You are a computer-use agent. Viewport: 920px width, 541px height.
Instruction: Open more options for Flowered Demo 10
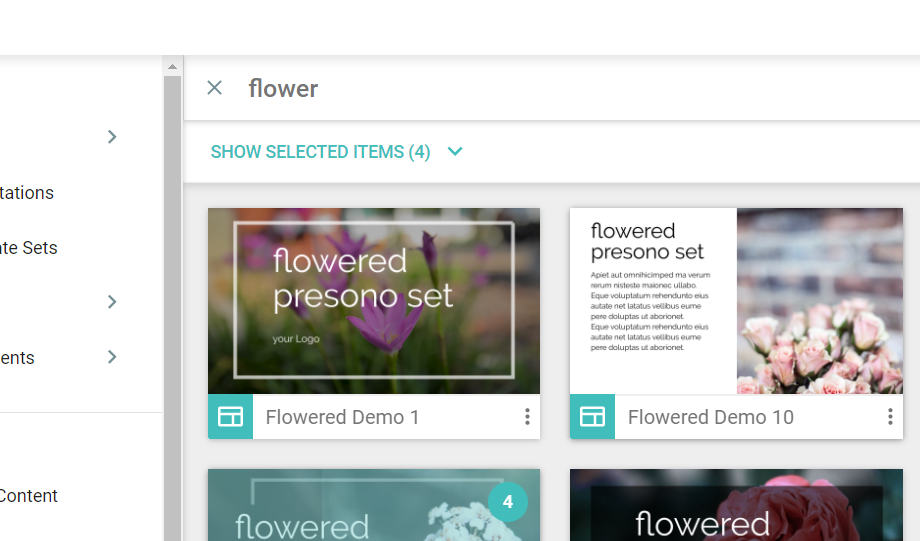tap(889, 417)
